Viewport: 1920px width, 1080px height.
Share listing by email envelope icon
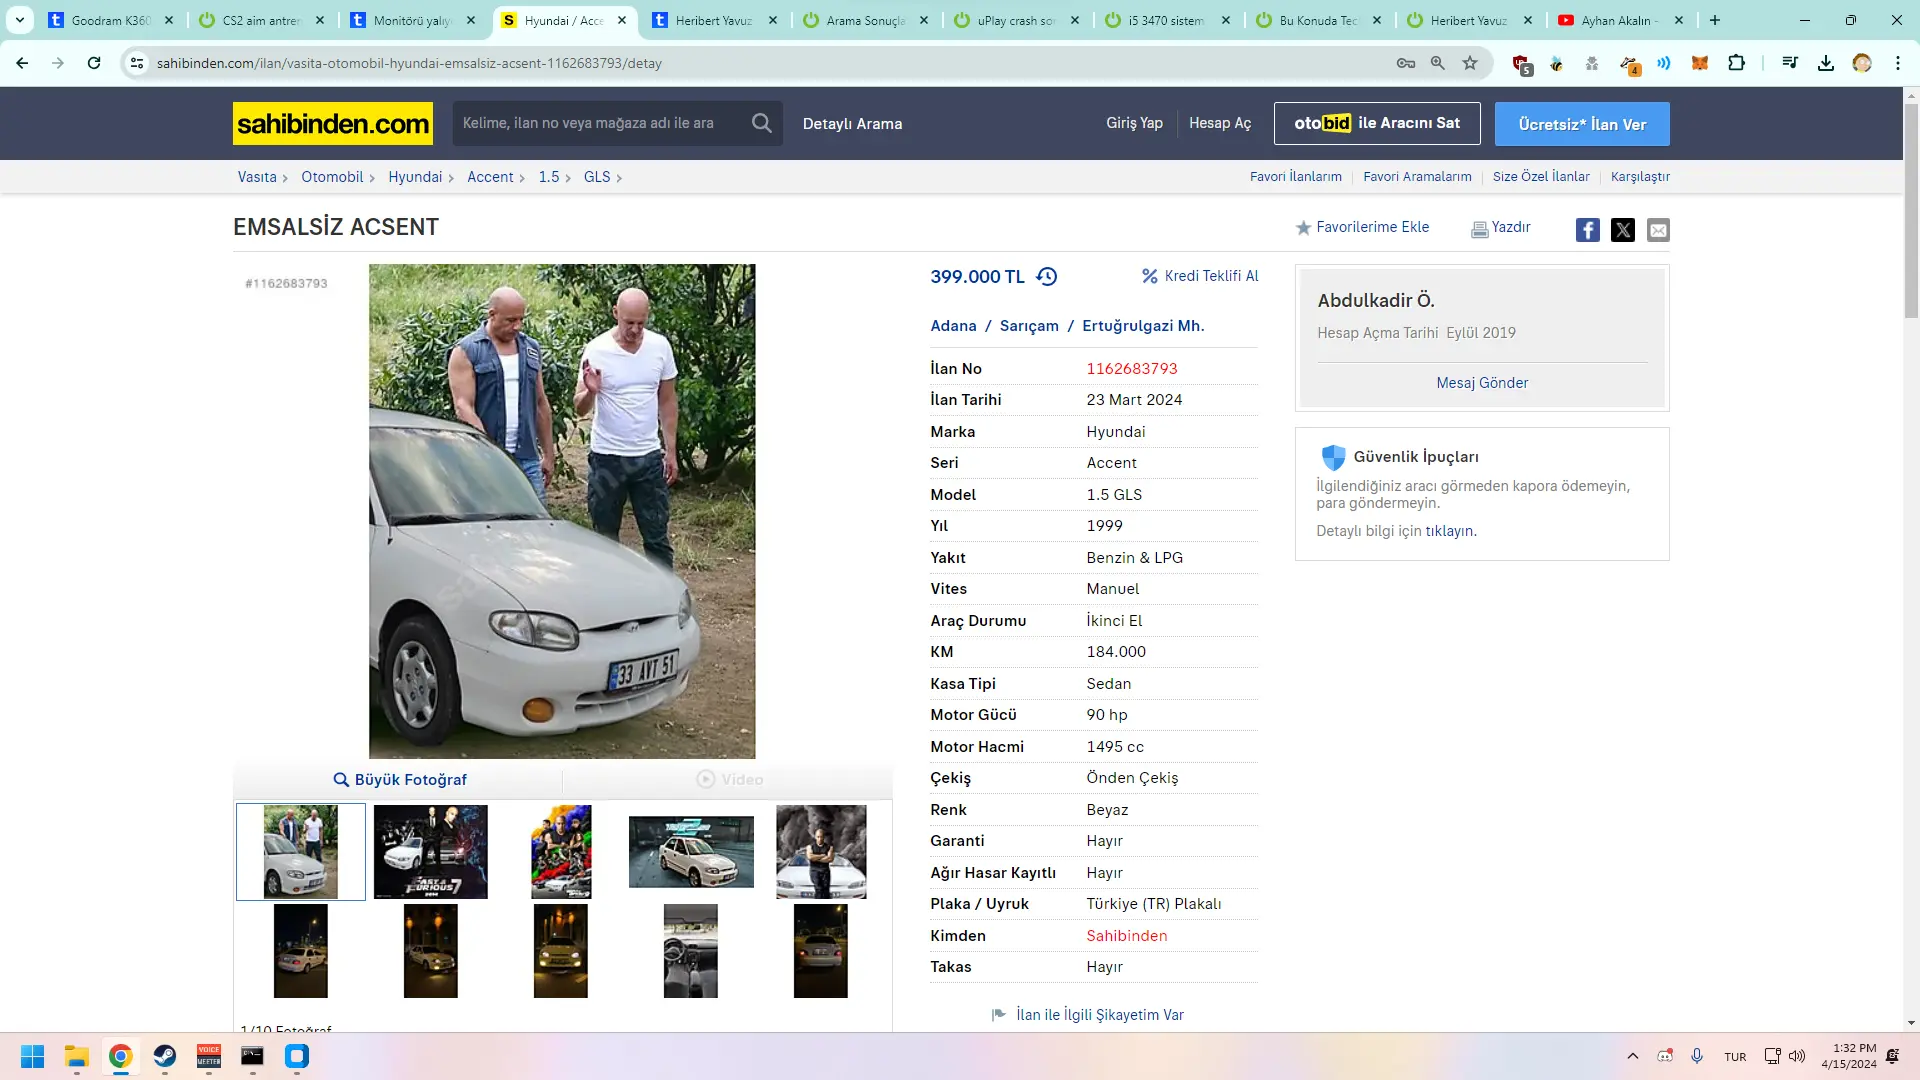pyautogui.click(x=1658, y=230)
